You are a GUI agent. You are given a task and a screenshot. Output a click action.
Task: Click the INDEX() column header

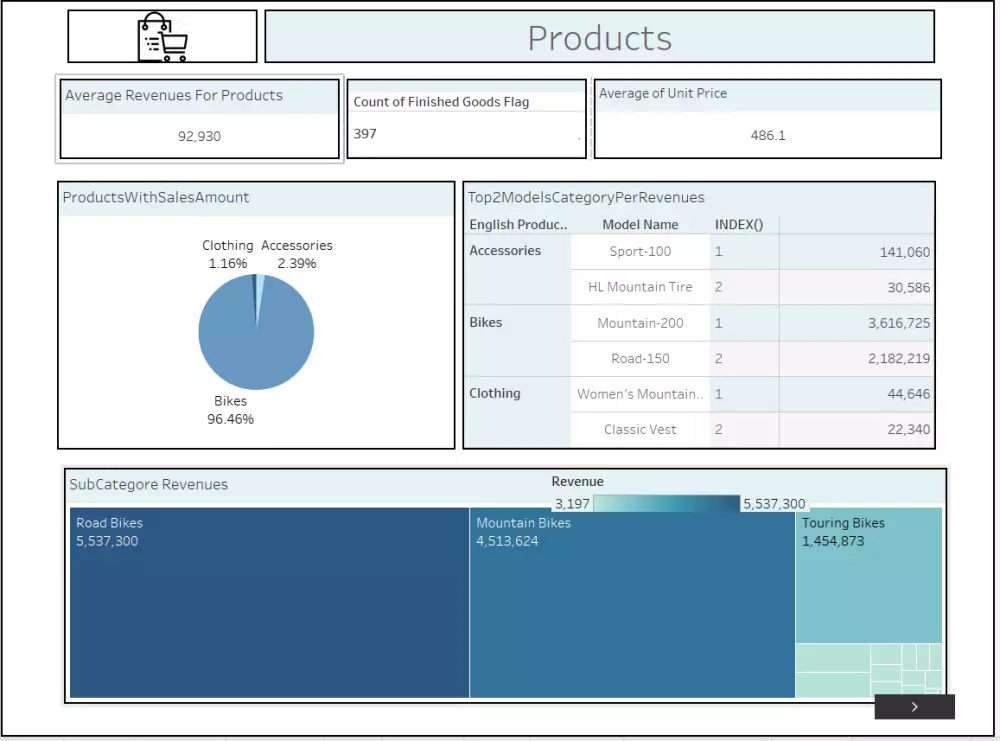pos(740,224)
